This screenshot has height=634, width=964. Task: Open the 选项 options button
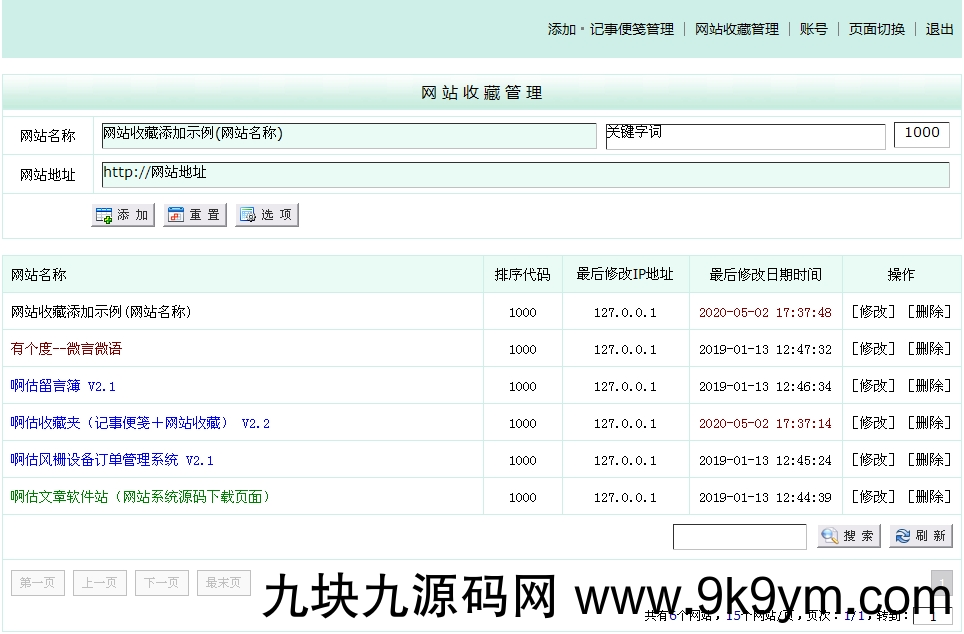click(267, 215)
